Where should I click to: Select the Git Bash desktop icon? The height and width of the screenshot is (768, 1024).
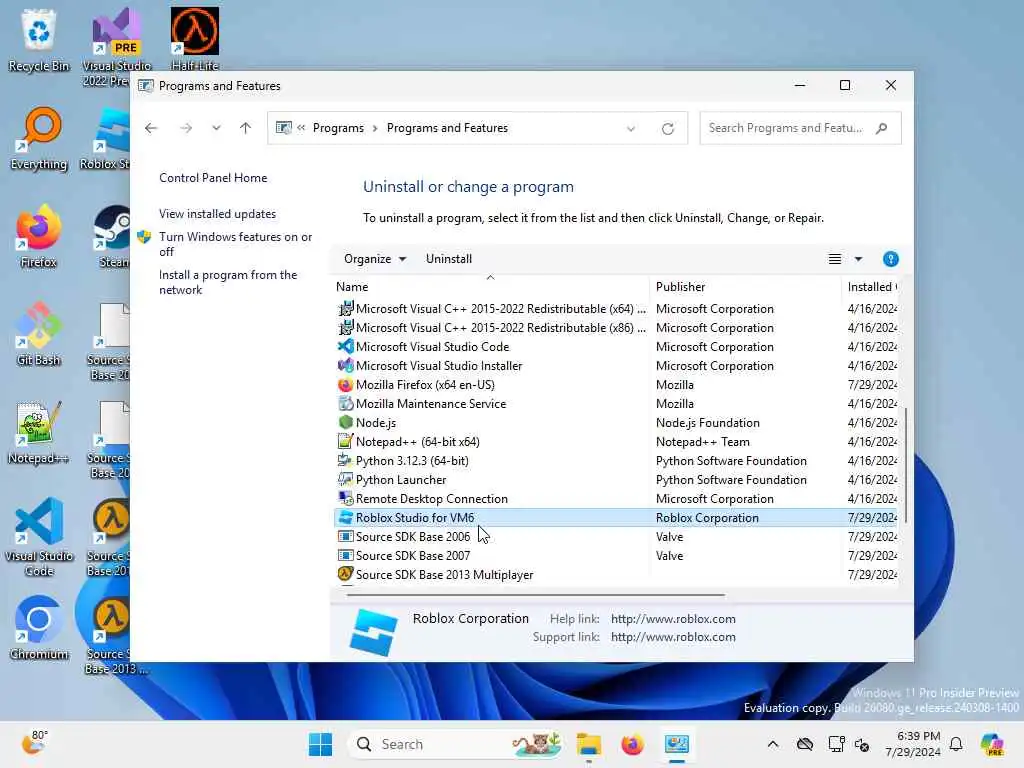(39, 334)
